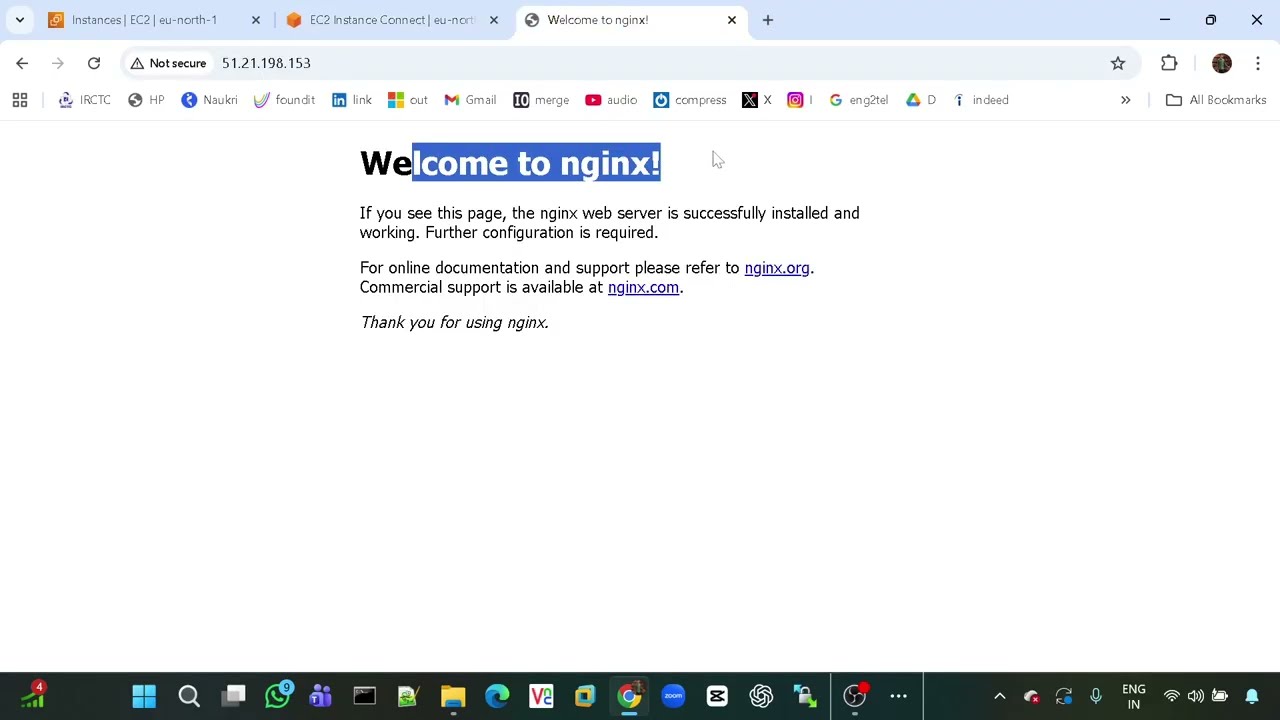View the Not secure site information
The image size is (1280, 720).
168,63
